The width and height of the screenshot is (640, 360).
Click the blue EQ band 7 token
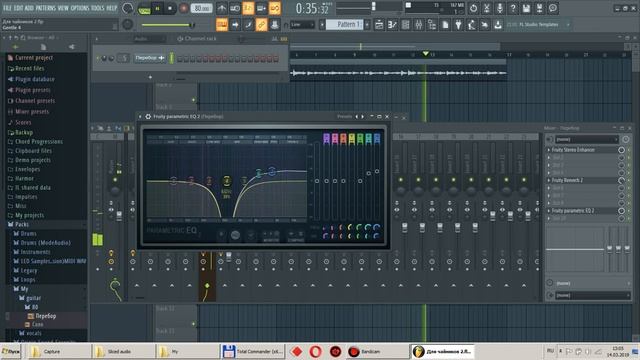(377, 138)
